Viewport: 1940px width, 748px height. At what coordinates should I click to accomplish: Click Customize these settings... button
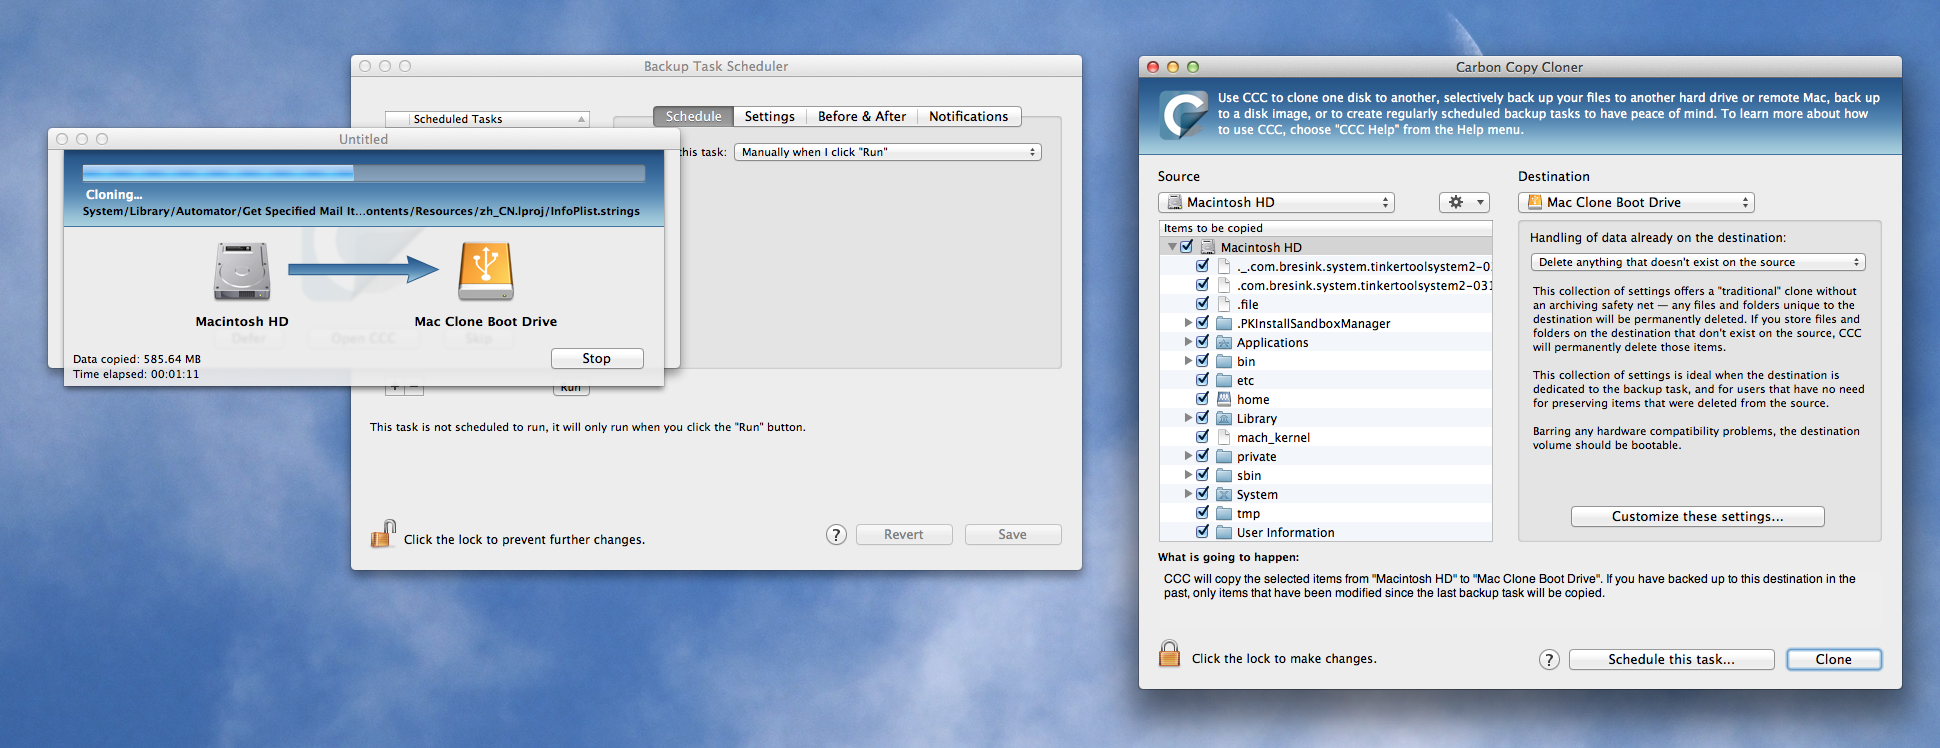1698,516
